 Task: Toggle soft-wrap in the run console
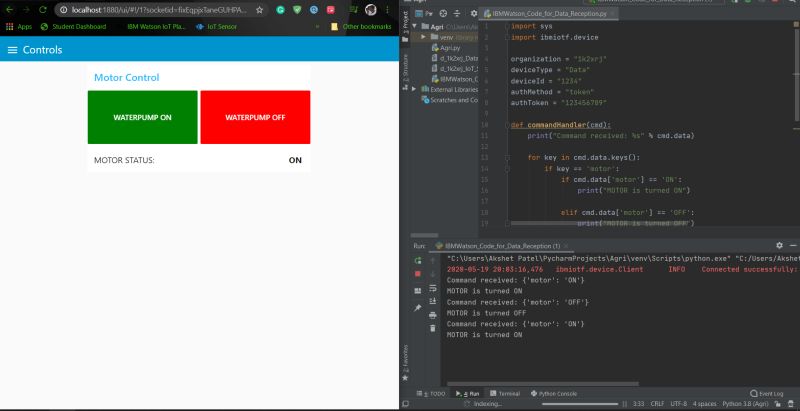click(433, 288)
